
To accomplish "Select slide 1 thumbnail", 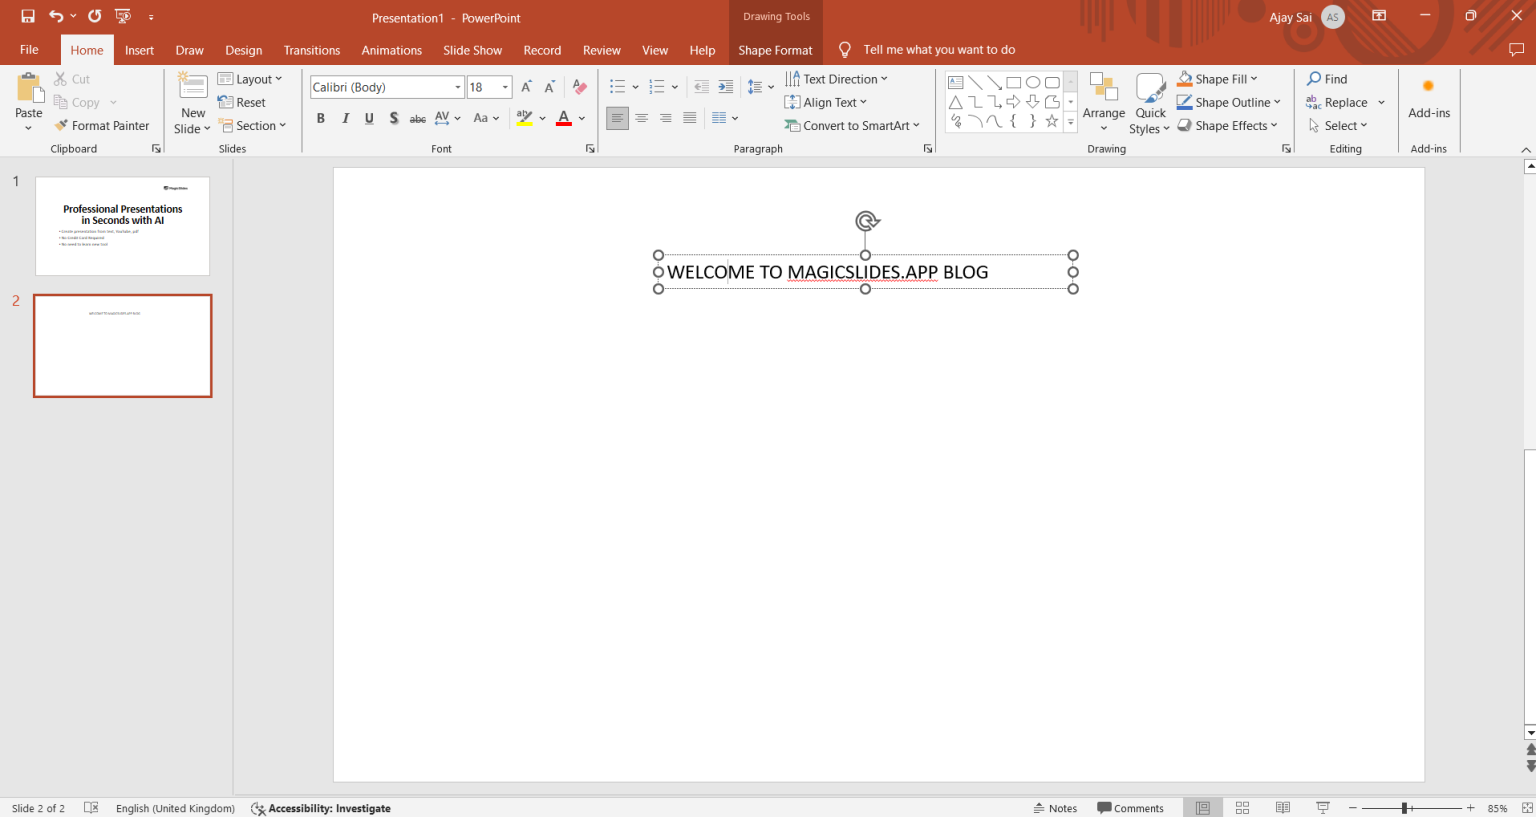I will tap(123, 226).
